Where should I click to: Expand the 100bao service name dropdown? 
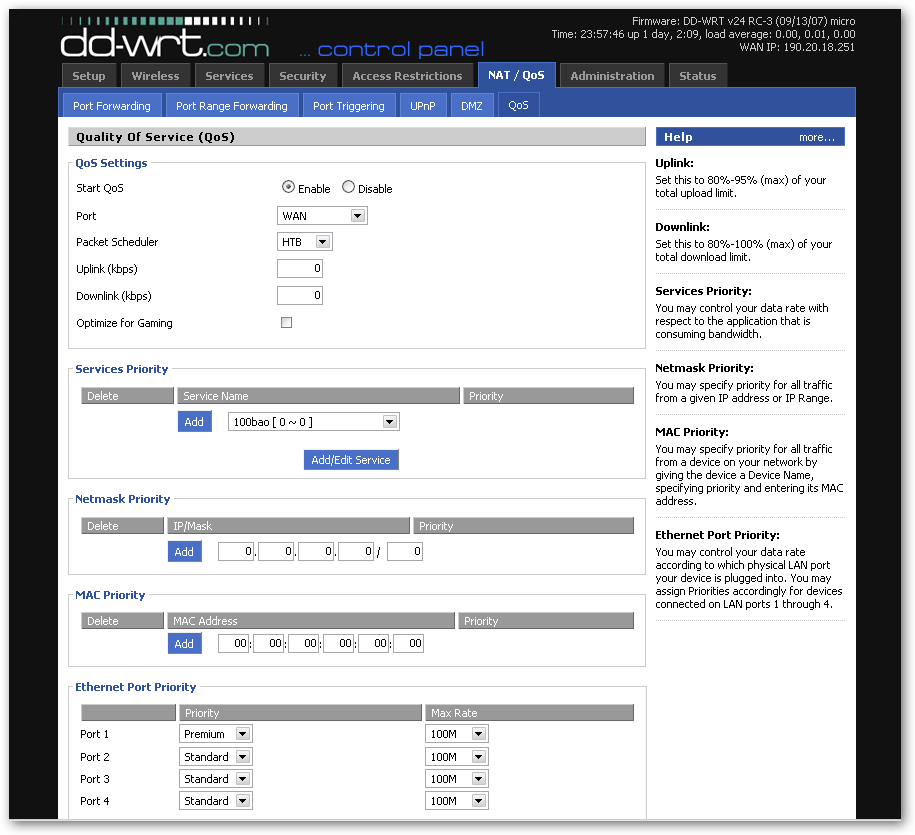click(x=313, y=422)
